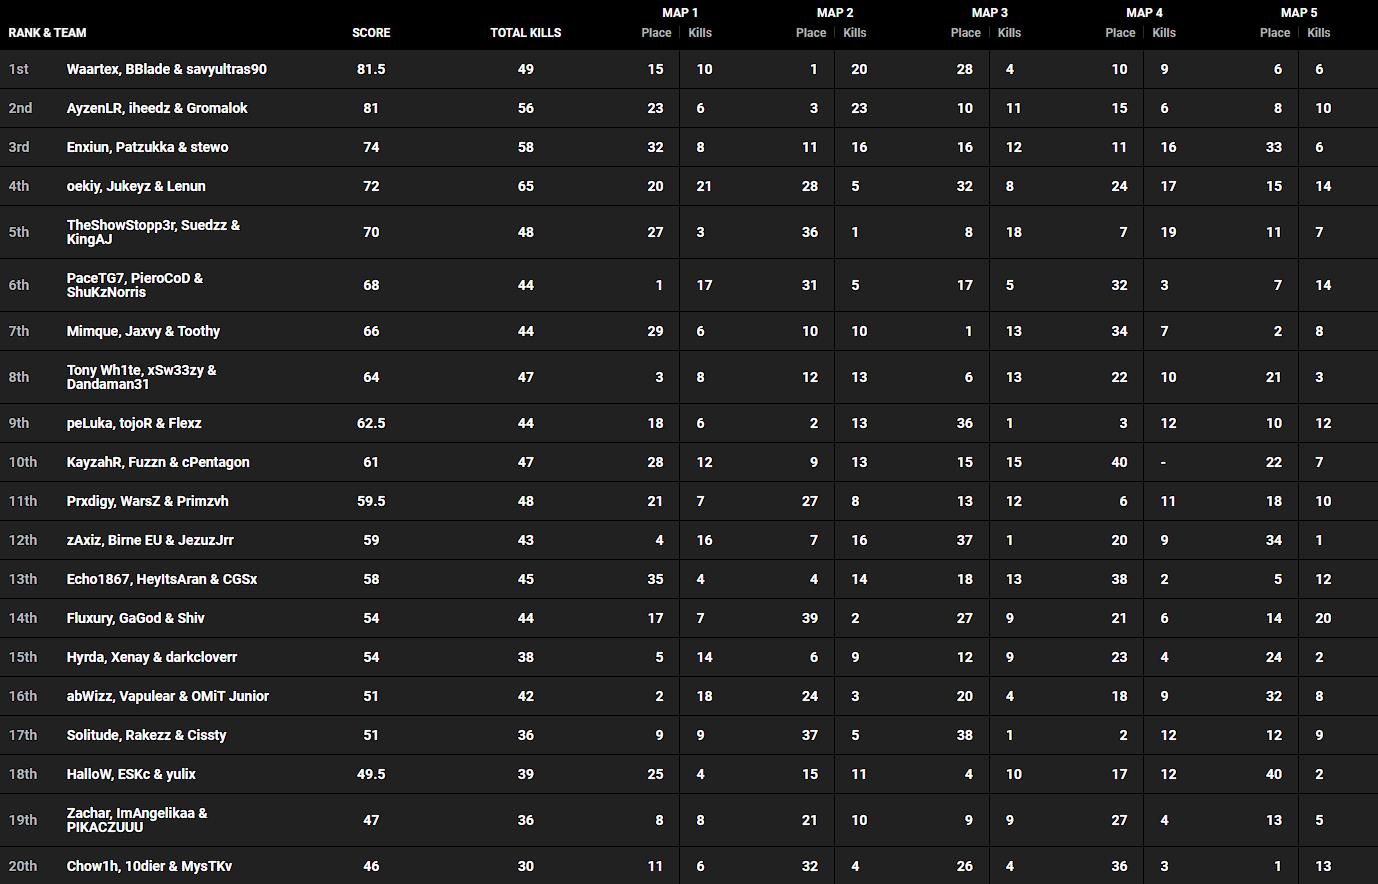The width and height of the screenshot is (1378, 884).
Task: Select the MAP 1 header
Action: coord(680,13)
